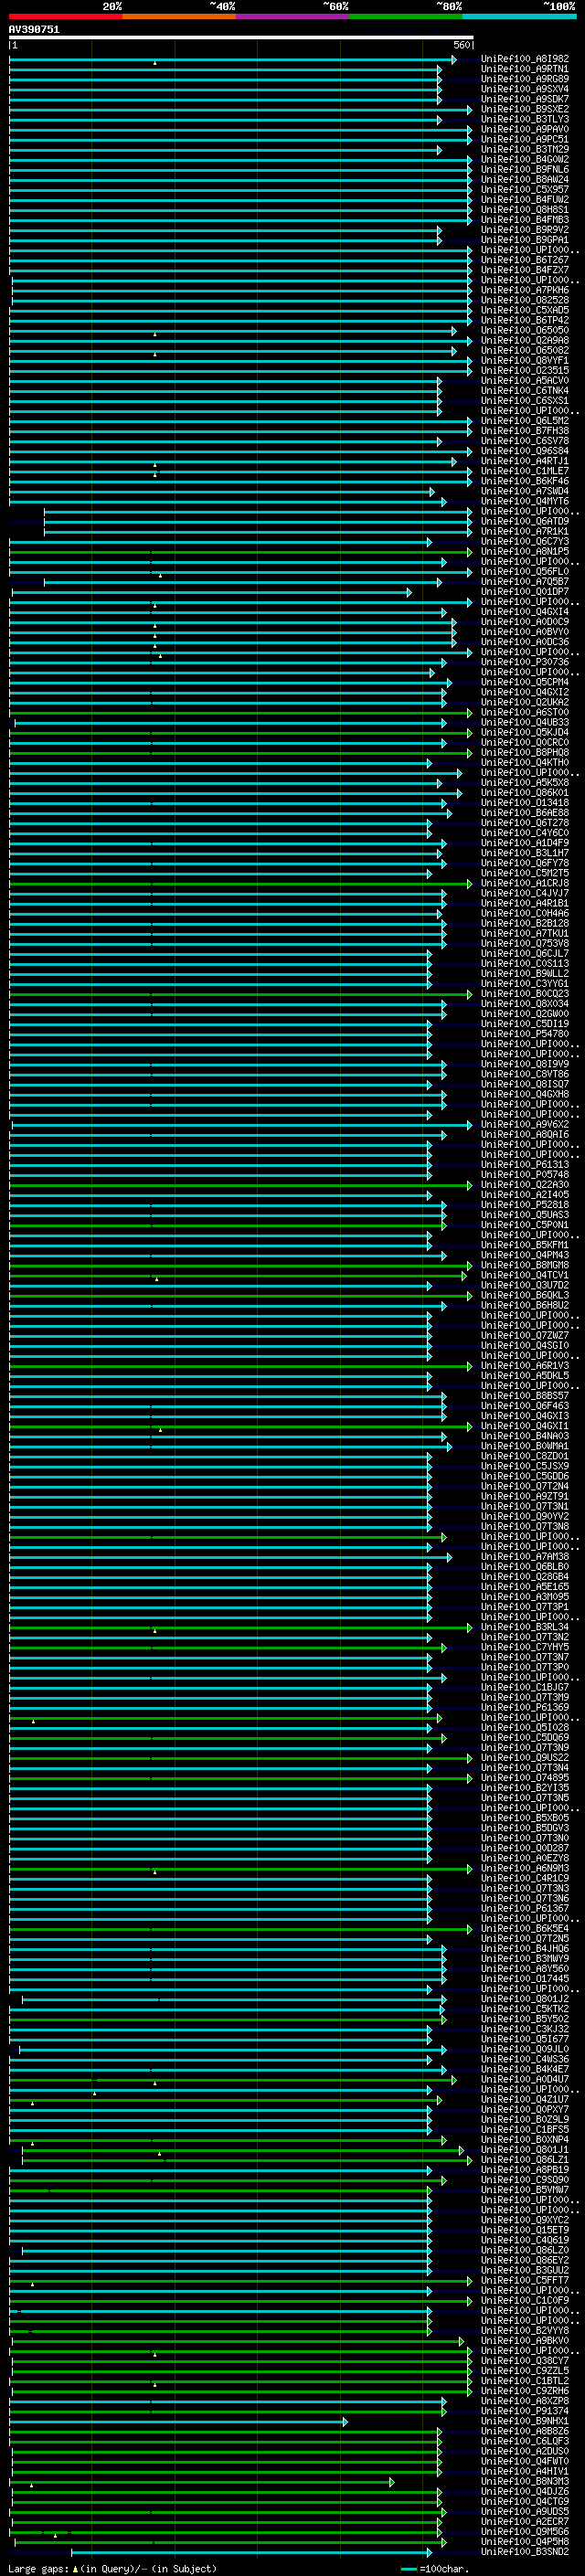Viewport: 585px width, 2576px height.
Task: Select the UniRef100_C6TNK4 label
Action: [525, 390]
